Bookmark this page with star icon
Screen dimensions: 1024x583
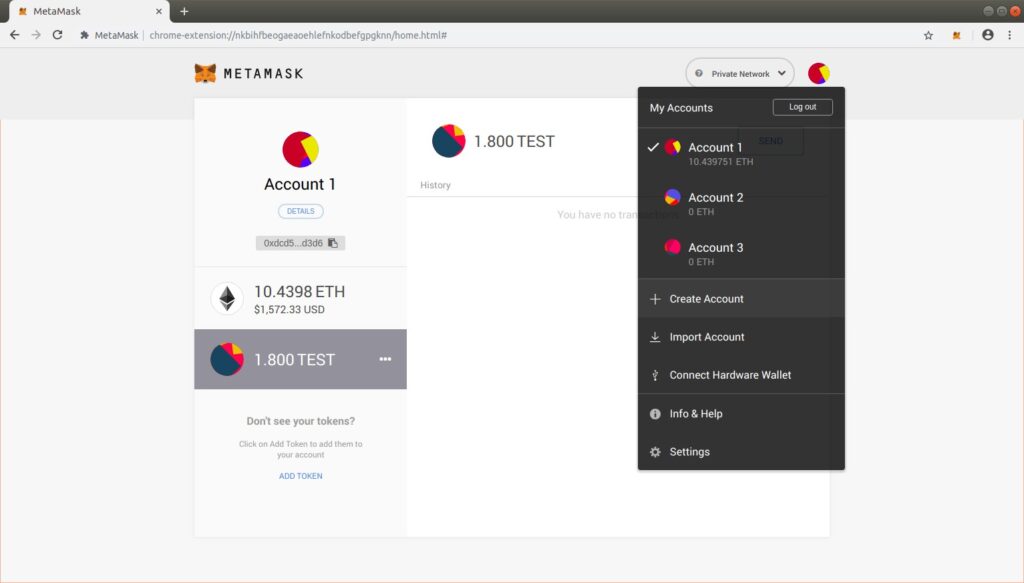click(x=928, y=35)
